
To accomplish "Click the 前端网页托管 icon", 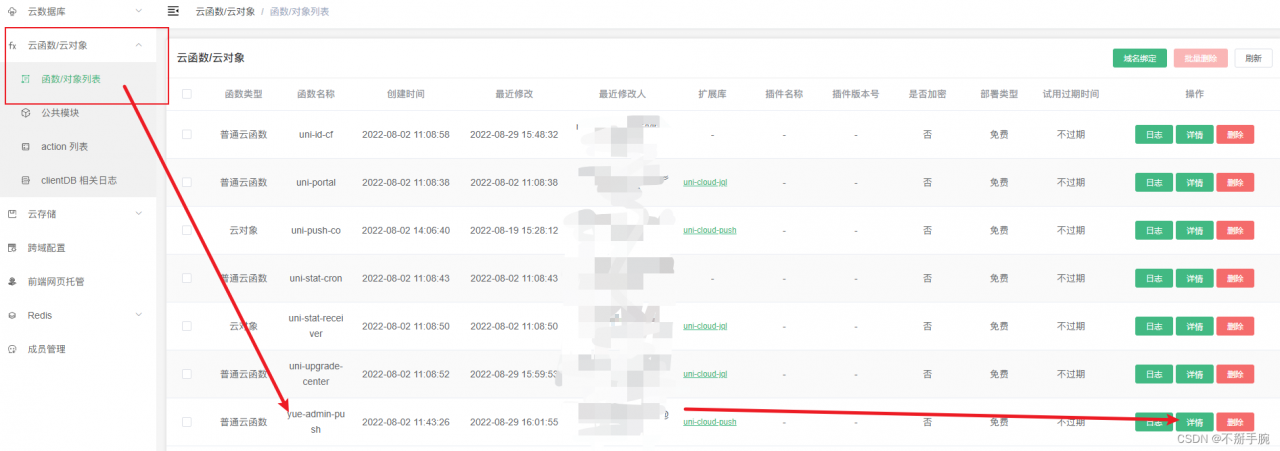I will 12,282.
